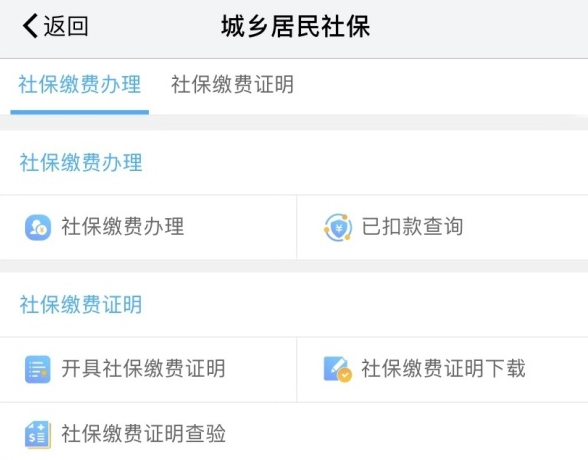This screenshot has width=588, height=460.
Task: Select the 社保缴费办理 tab
Action: tap(80, 84)
